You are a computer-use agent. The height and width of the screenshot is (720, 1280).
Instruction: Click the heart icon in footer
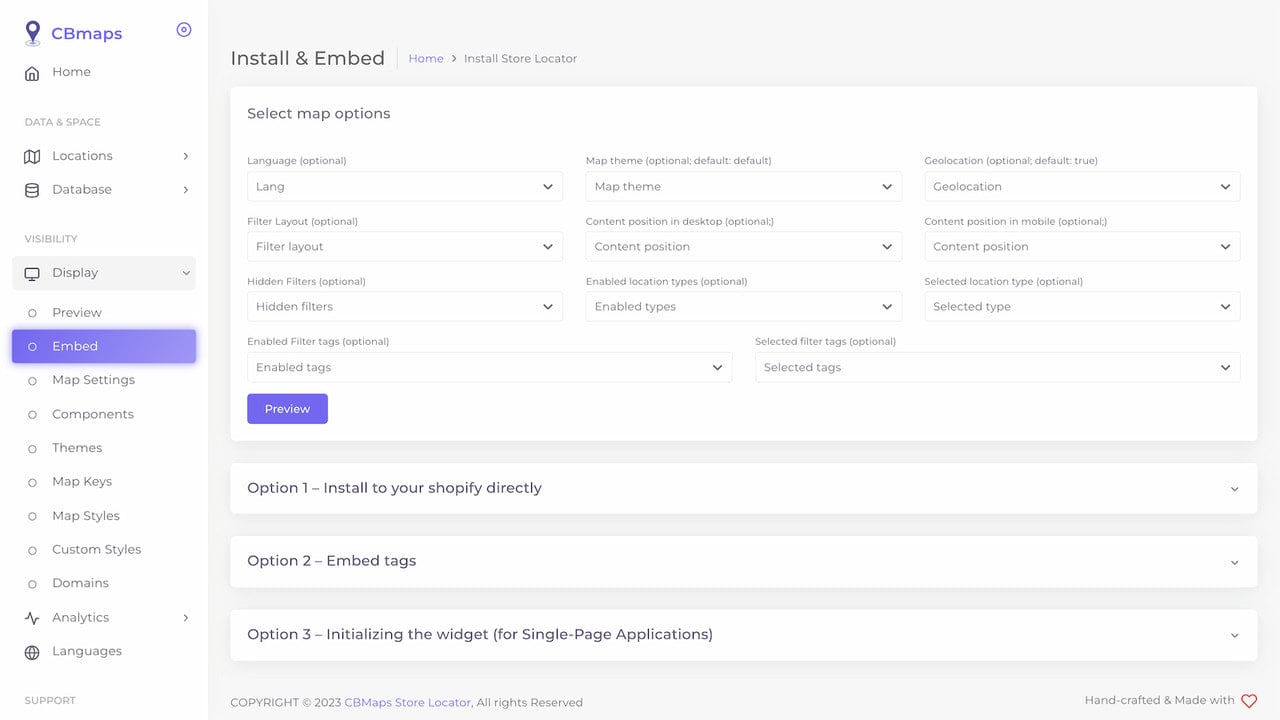click(1249, 701)
